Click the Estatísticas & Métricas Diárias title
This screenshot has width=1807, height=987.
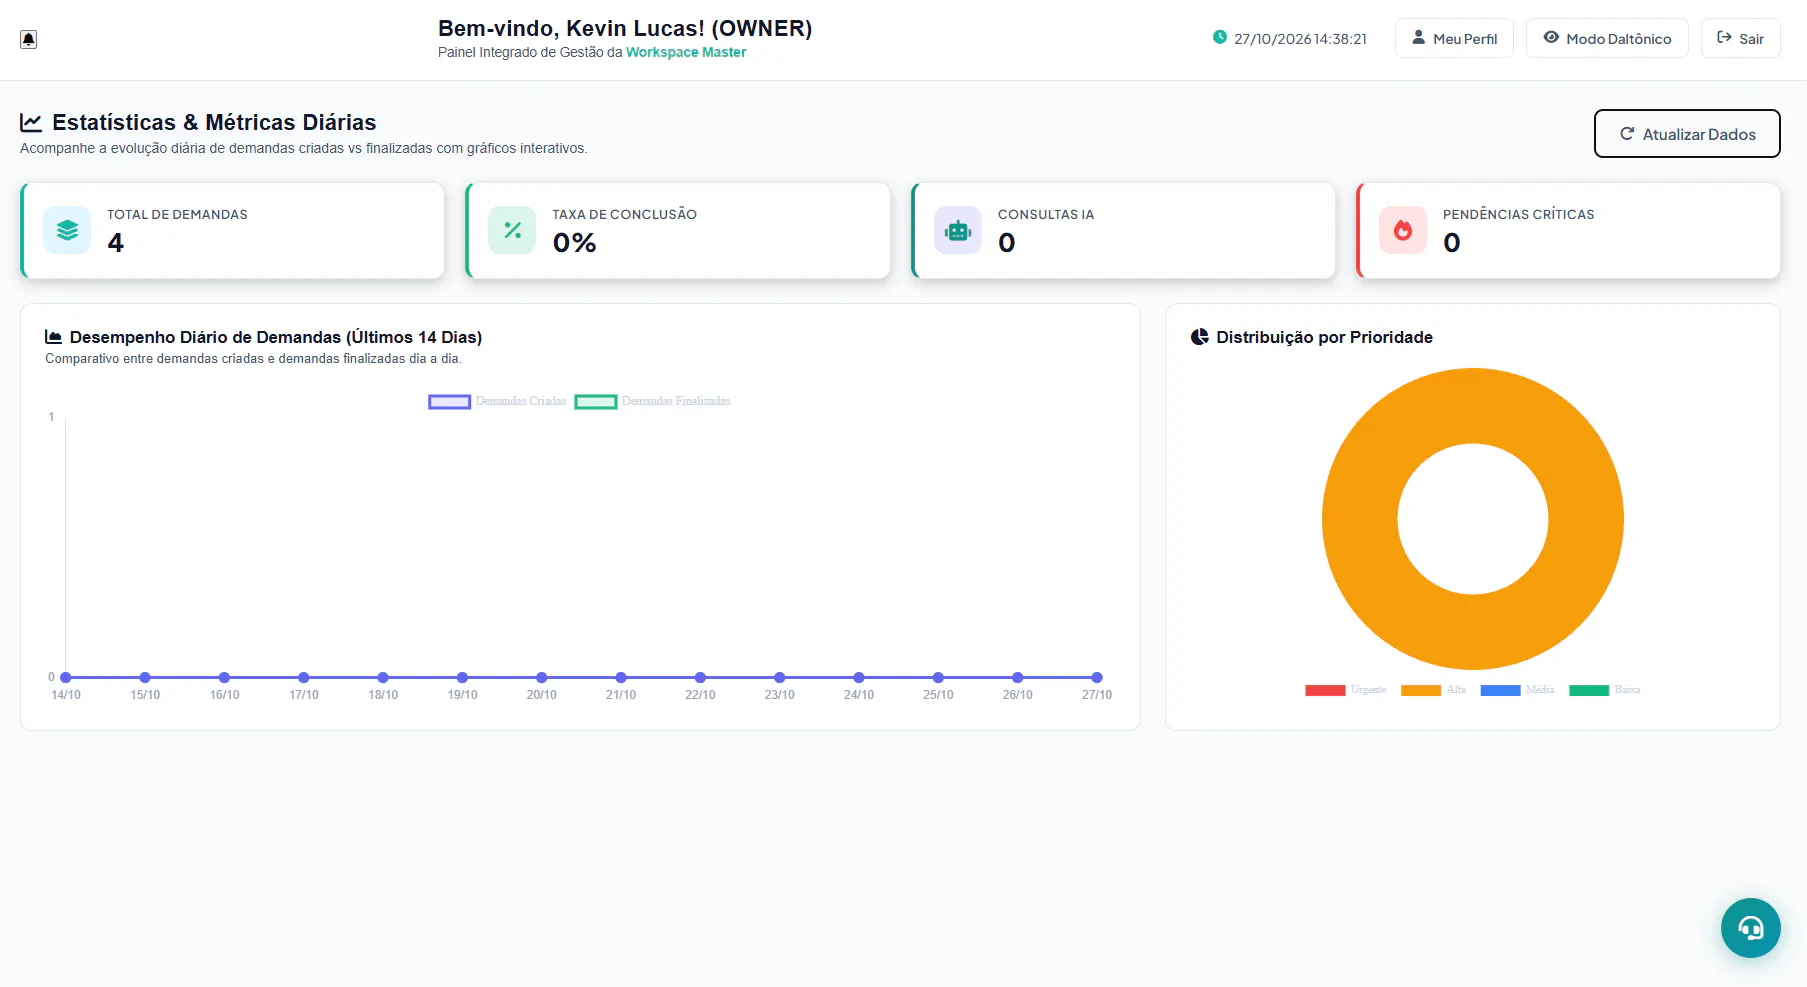214,122
